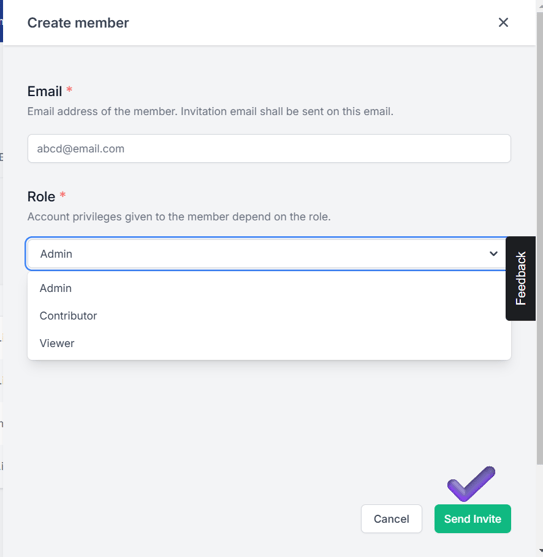Viewport: 543px width, 557px height.
Task: Focus the abcd@email.com email field
Action: pos(269,148)
